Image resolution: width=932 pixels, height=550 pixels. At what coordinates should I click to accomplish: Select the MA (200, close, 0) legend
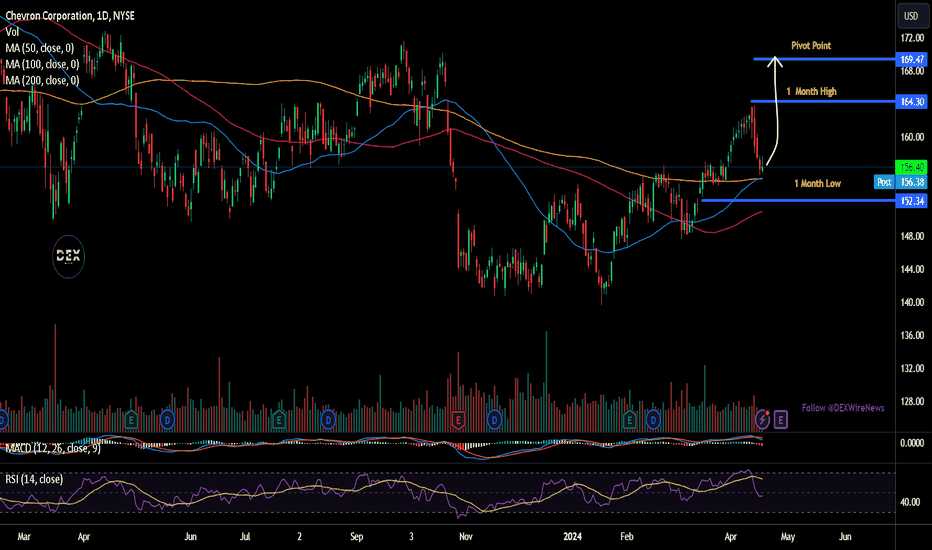pos(42,80)
